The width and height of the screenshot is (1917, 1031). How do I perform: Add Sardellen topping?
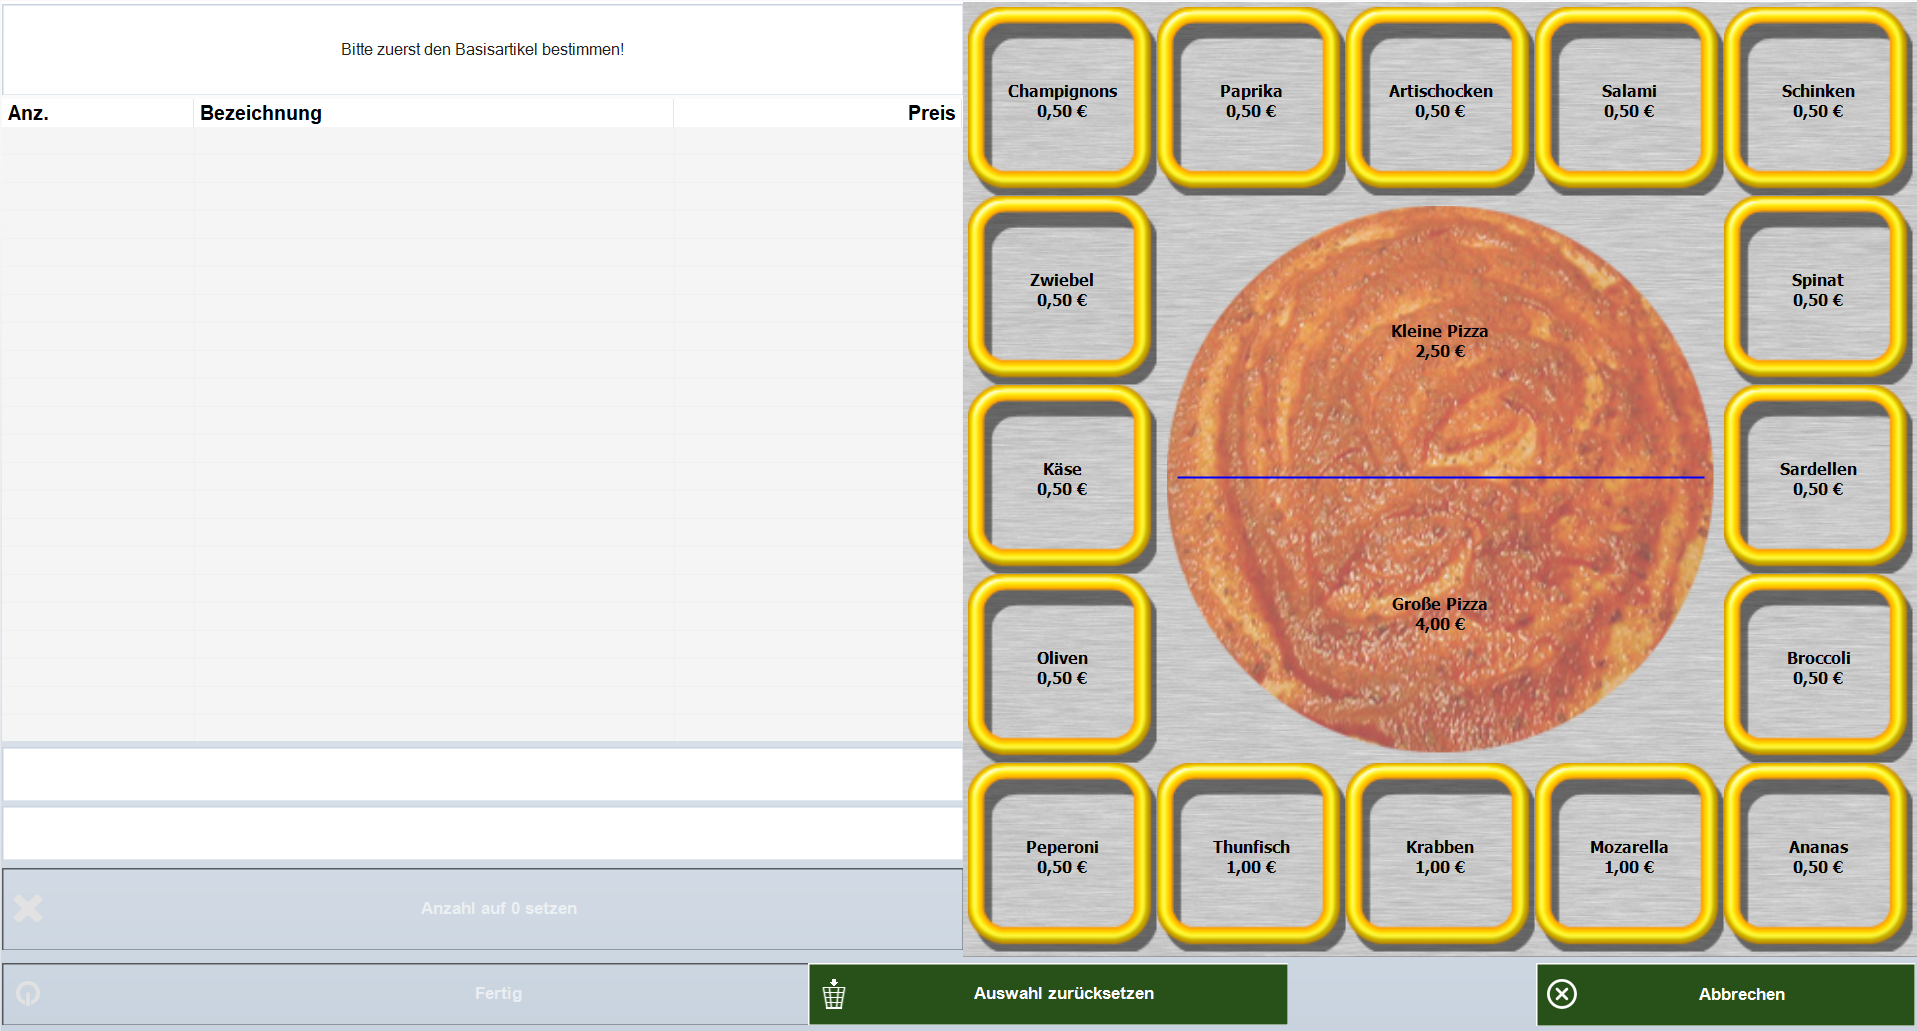[x=1817, y=478]
